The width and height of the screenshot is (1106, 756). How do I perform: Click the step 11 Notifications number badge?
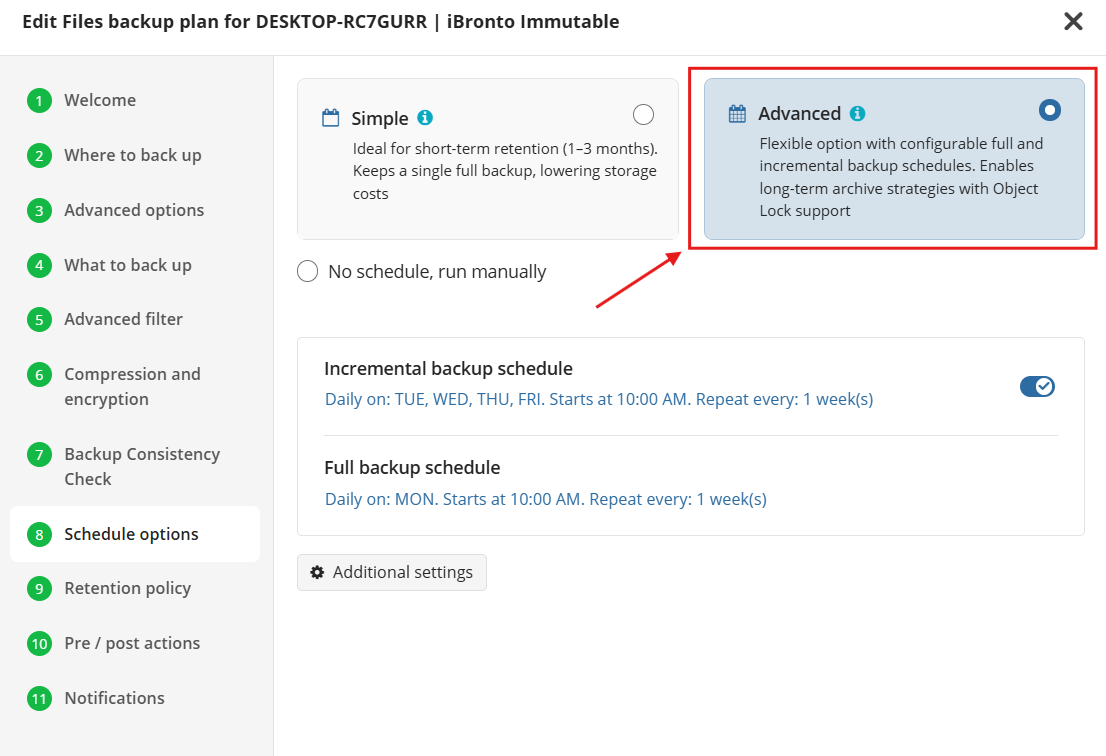pyautogui.click(x=39, y=699)
